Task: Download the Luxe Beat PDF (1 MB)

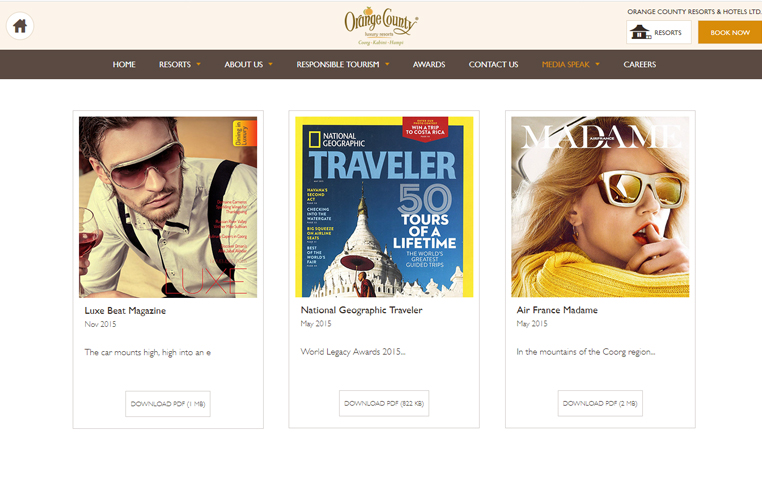Action: click(x=168, y=404)
